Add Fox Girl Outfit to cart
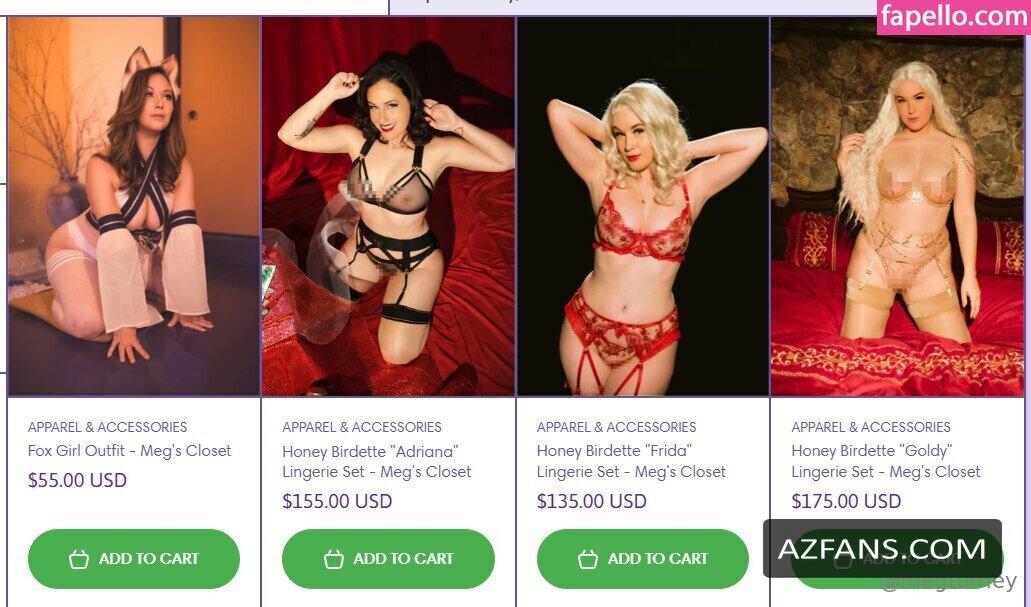The image size is (1031, 607). (133, 558)
